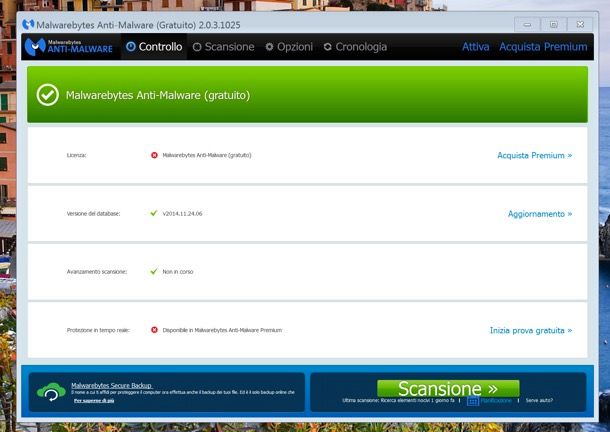Start trial via Inizia prova gratuita »

(x=531, y=330)
